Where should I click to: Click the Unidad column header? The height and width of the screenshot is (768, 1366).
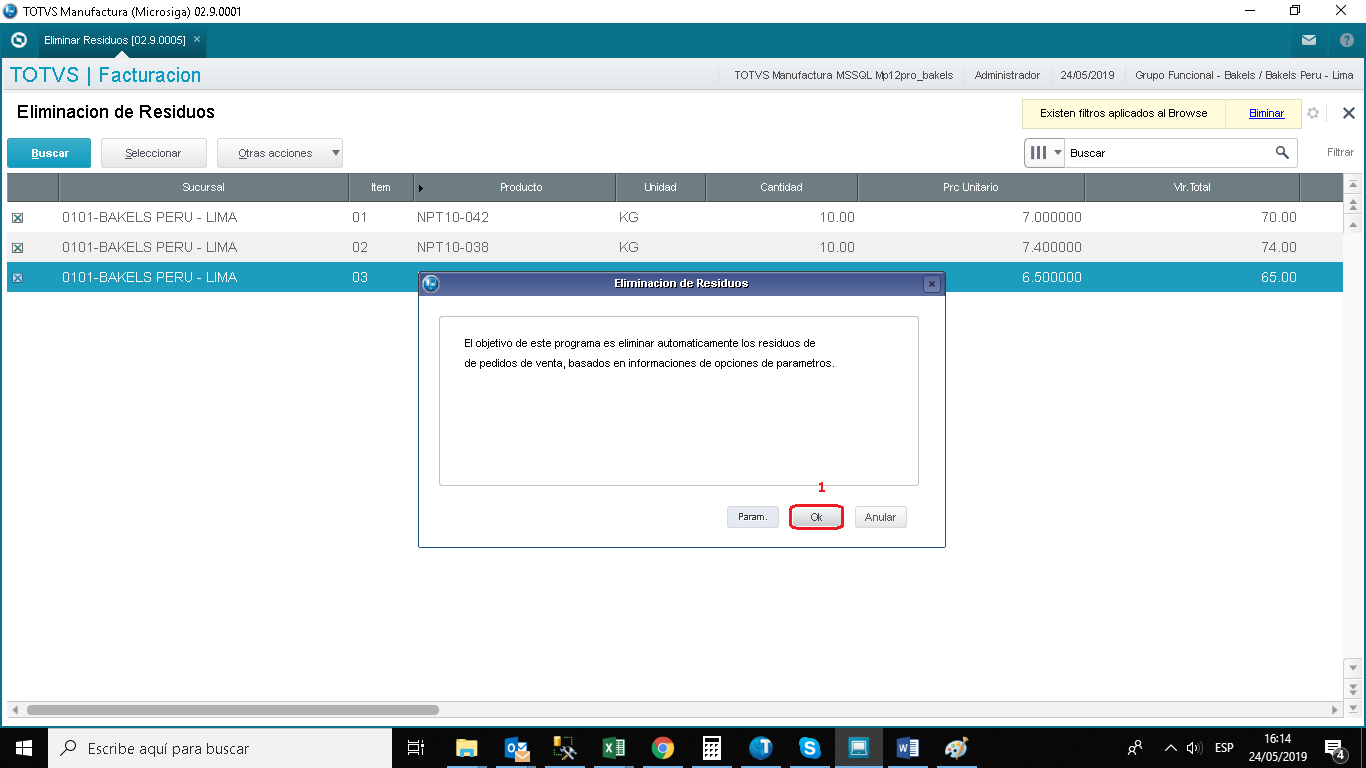[x=660, y=187]
